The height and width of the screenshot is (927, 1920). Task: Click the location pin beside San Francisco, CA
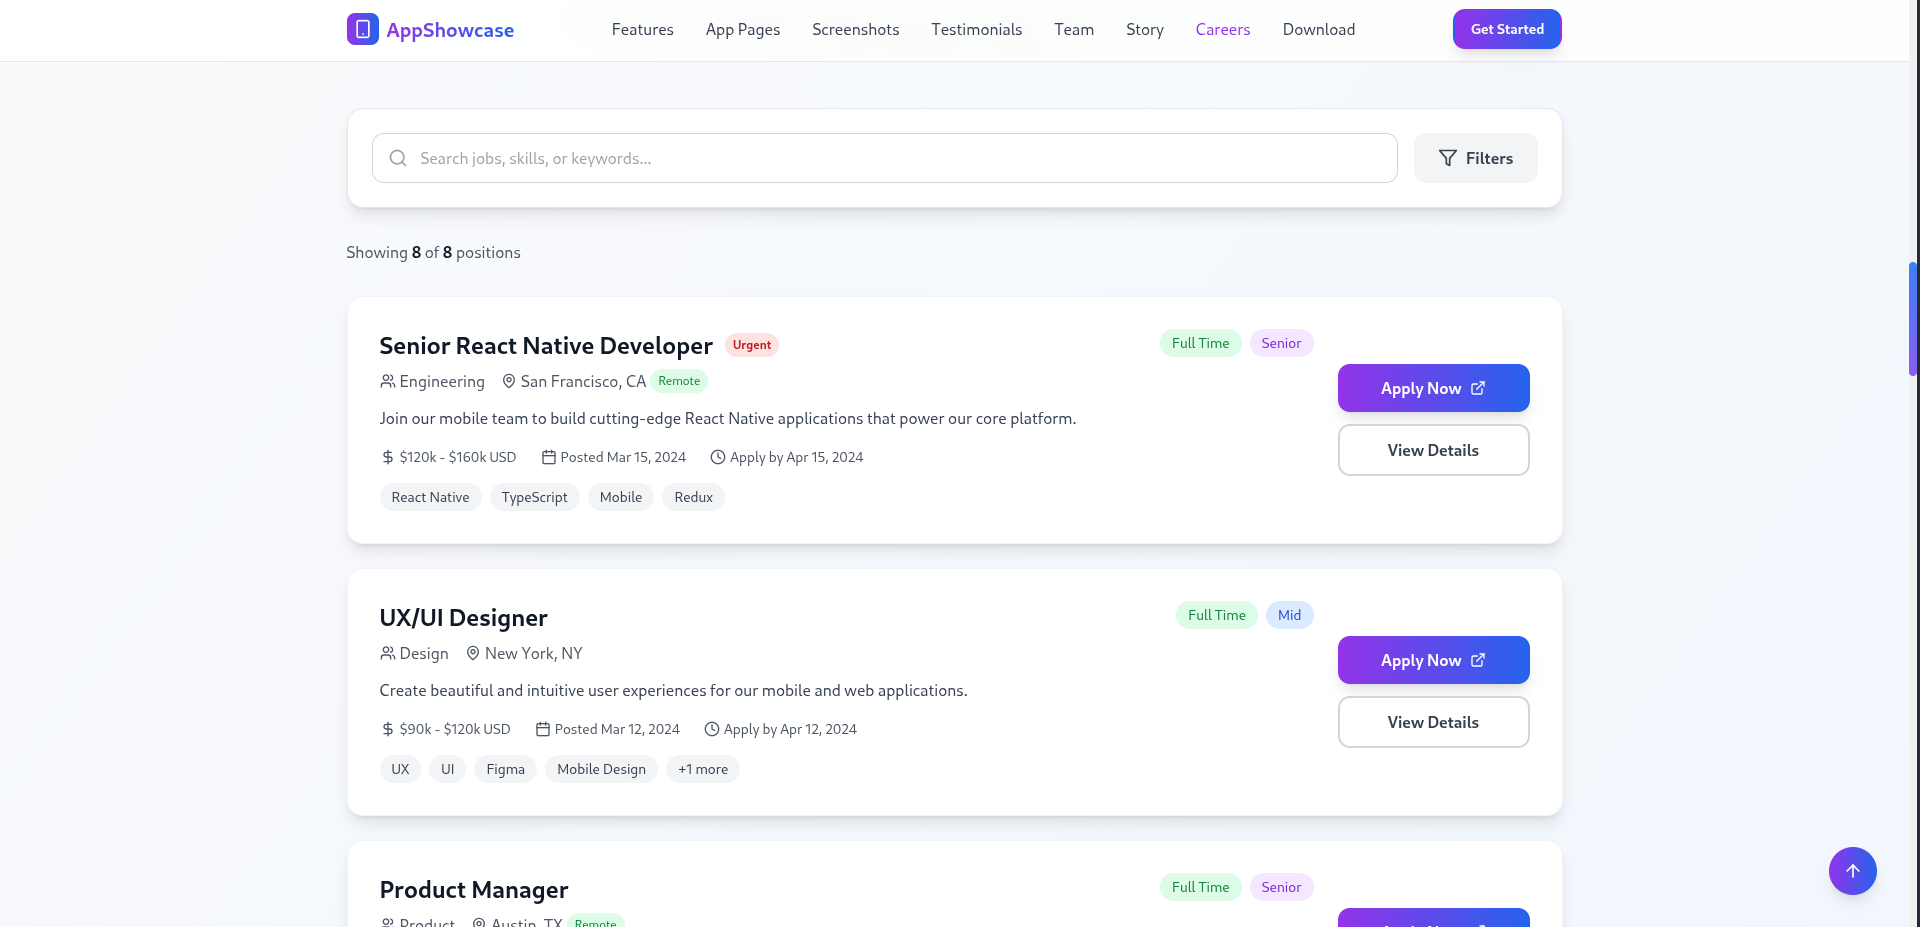tap(509, 381)
